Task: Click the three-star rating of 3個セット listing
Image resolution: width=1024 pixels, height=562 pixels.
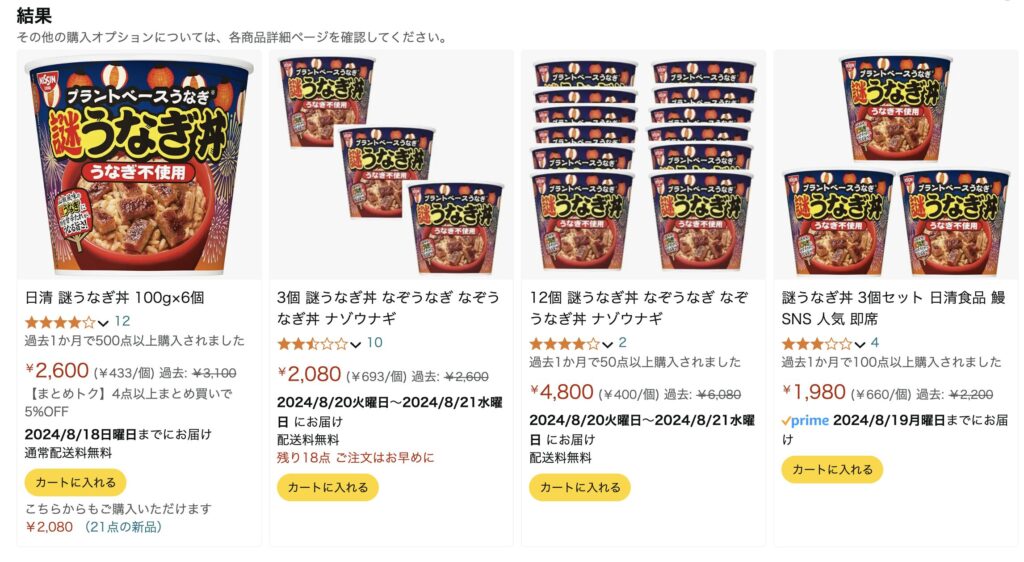Action: pyautogui.click(x=817, y=343)
